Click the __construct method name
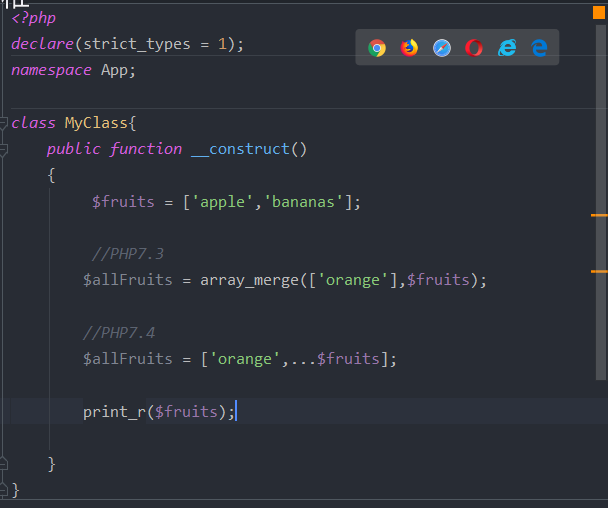This screenshot has height=508, width=608. (240, 149)
